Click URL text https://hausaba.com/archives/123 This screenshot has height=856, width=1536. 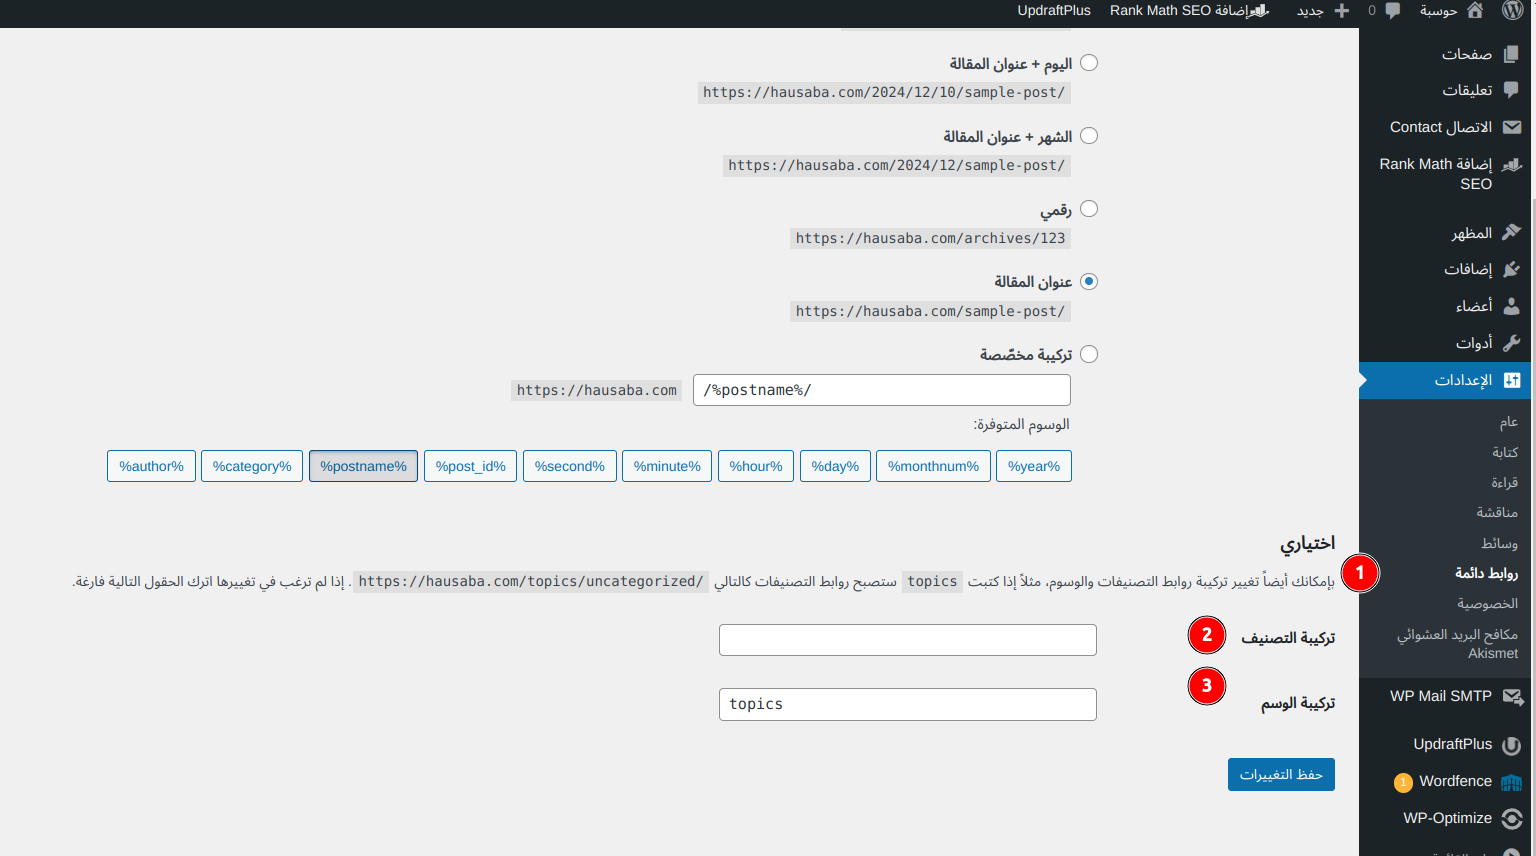coord(931,239)
